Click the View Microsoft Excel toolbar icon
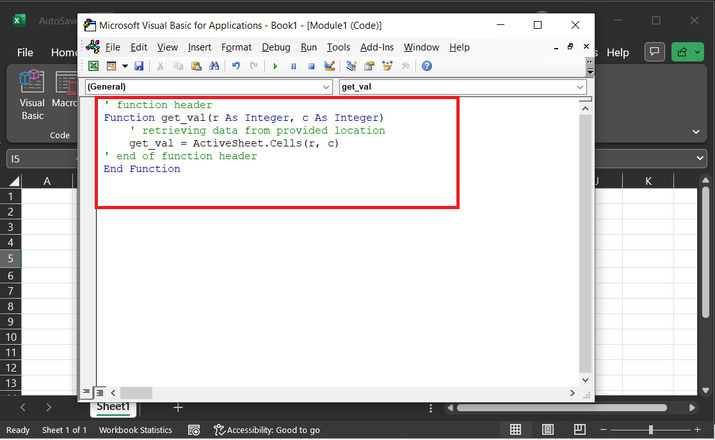This screenshot has height=440, width=715. 93,66
